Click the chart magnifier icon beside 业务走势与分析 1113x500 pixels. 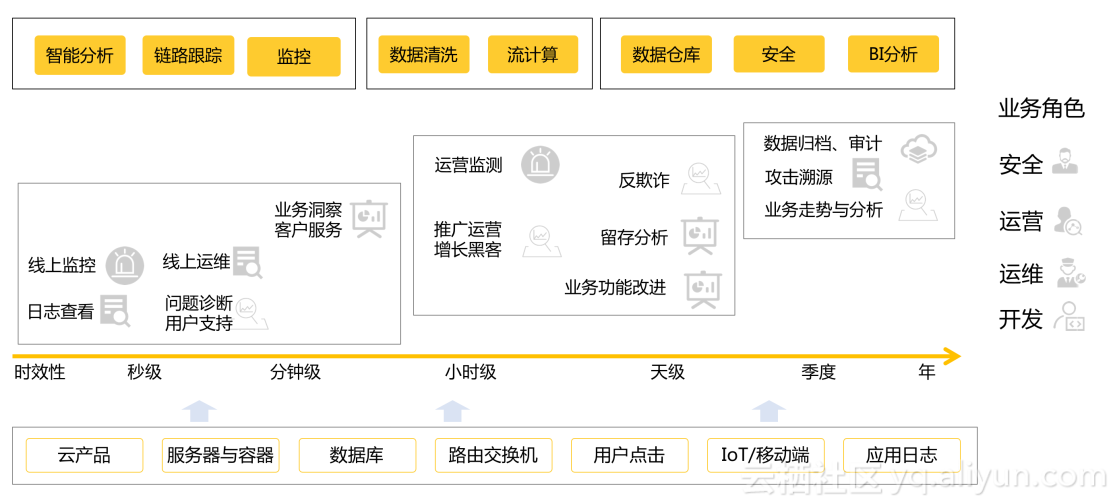click(x=918, y=205)
